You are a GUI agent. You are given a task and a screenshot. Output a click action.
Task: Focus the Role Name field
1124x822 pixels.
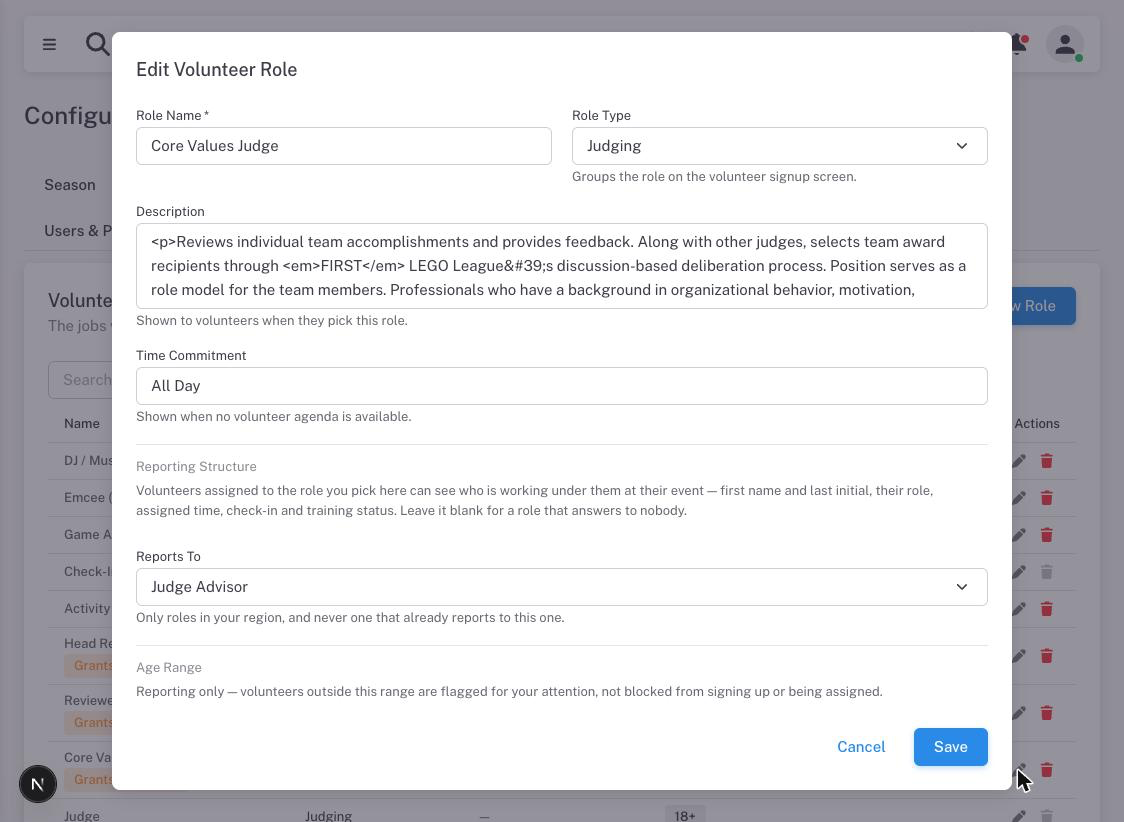click(x=343, y=146)
